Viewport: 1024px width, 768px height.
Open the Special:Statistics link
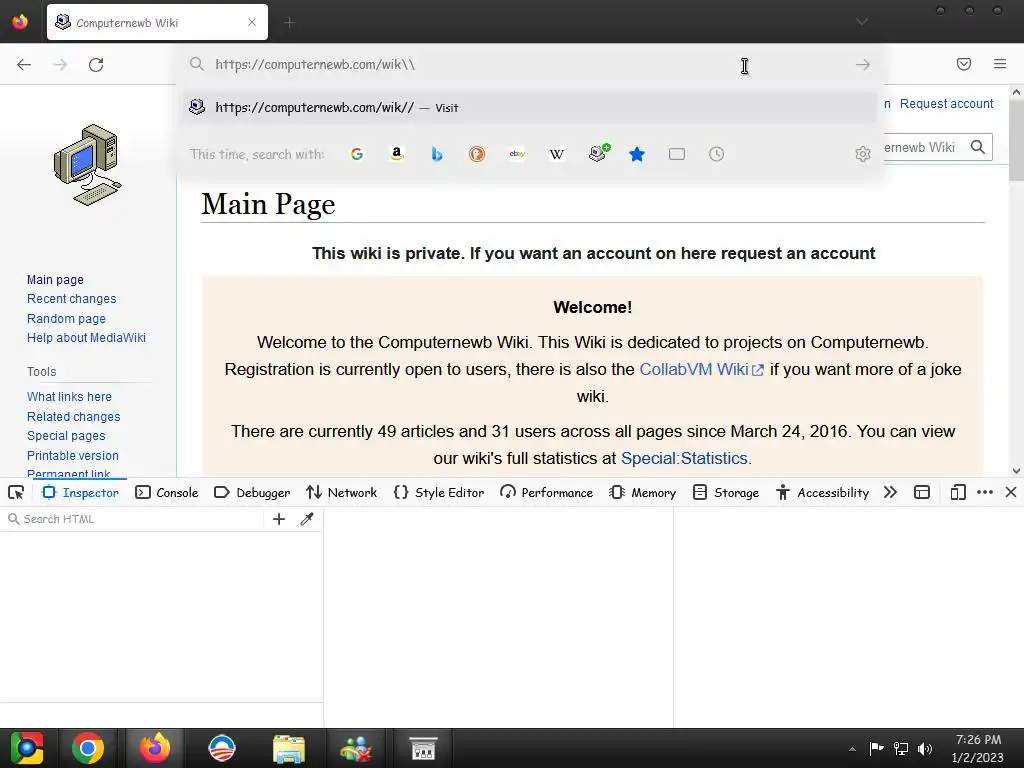tap(684, 458)
